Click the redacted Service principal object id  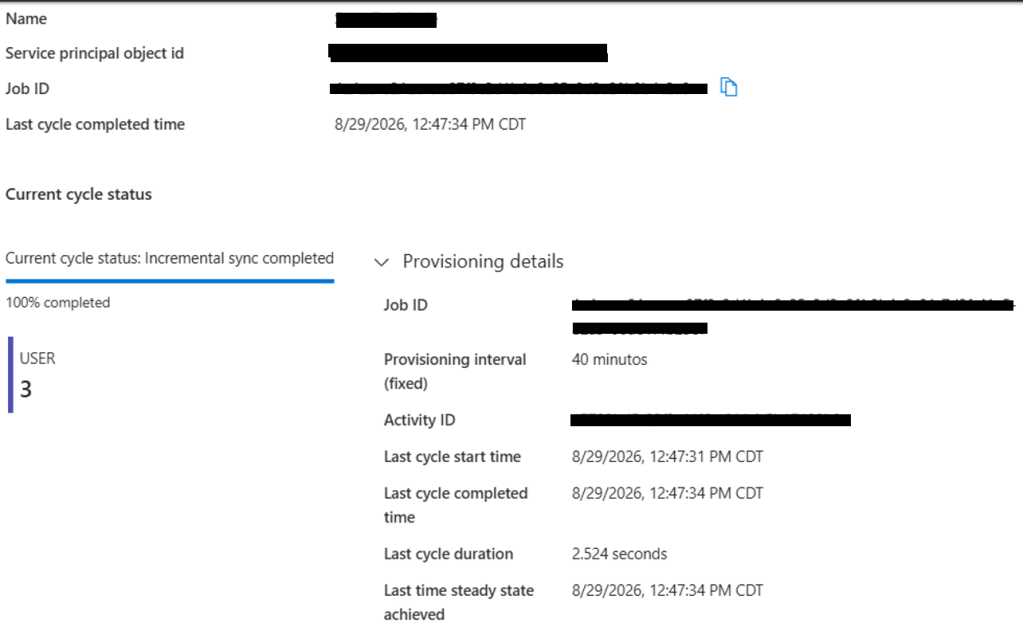[468, 53]
